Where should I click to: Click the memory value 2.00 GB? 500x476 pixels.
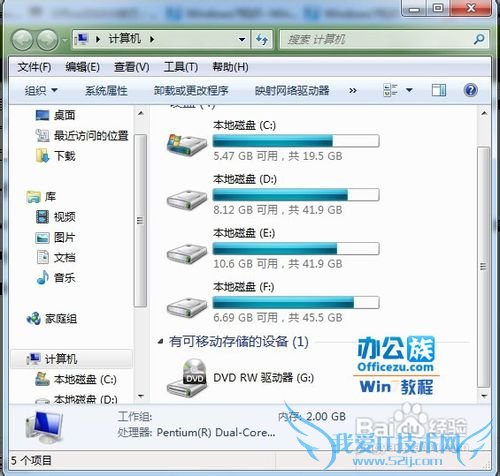(326, 416)
